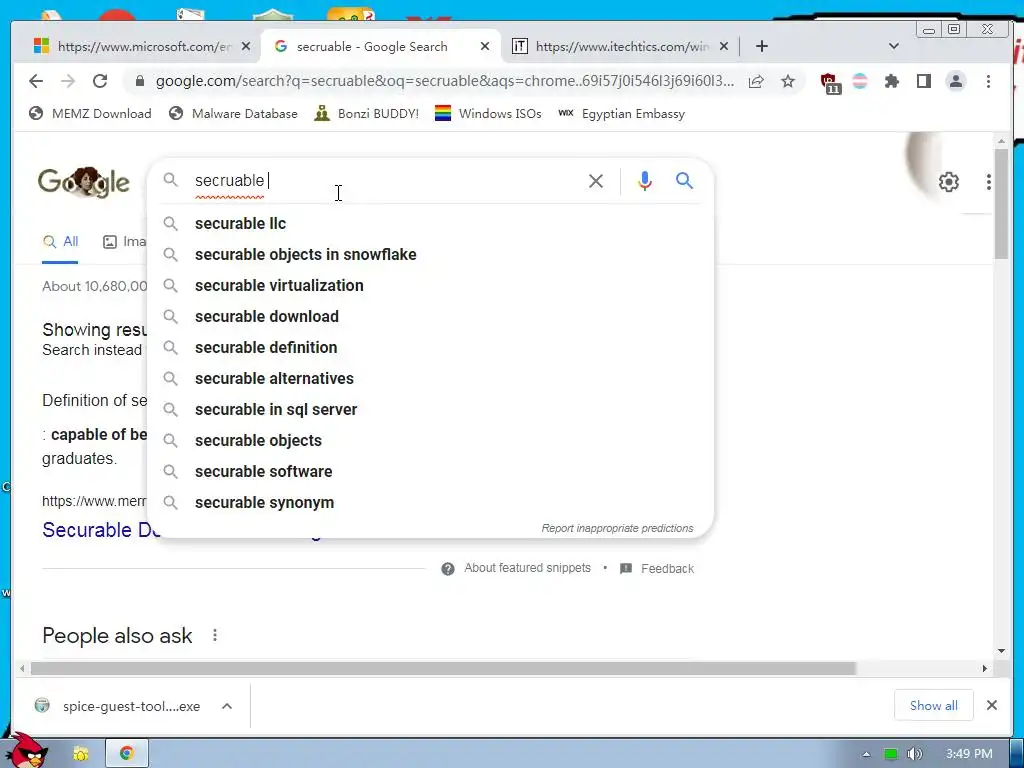Image resolution: width=1024 pixels, height=768 pixels.
Task: Click the volume speaker tray icon
Action: click(914, 754)
